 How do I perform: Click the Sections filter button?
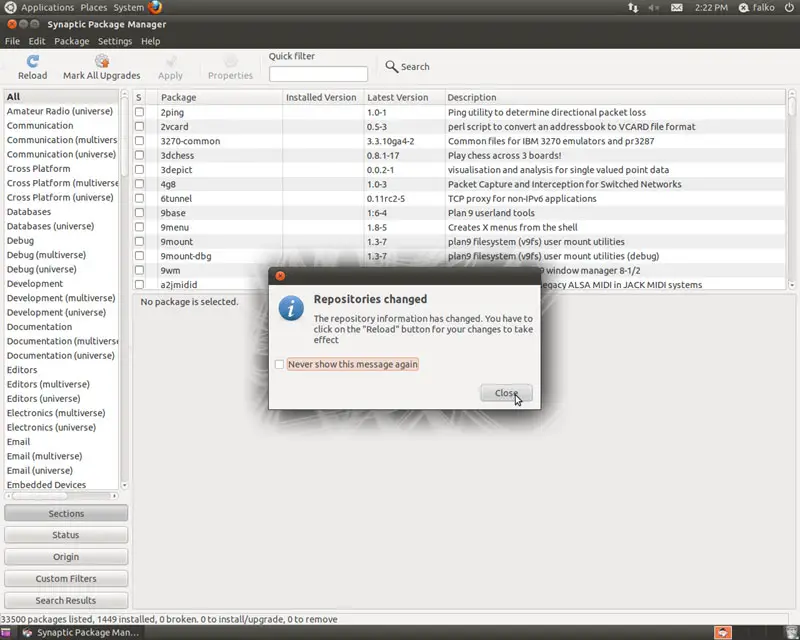click(66, 513)
